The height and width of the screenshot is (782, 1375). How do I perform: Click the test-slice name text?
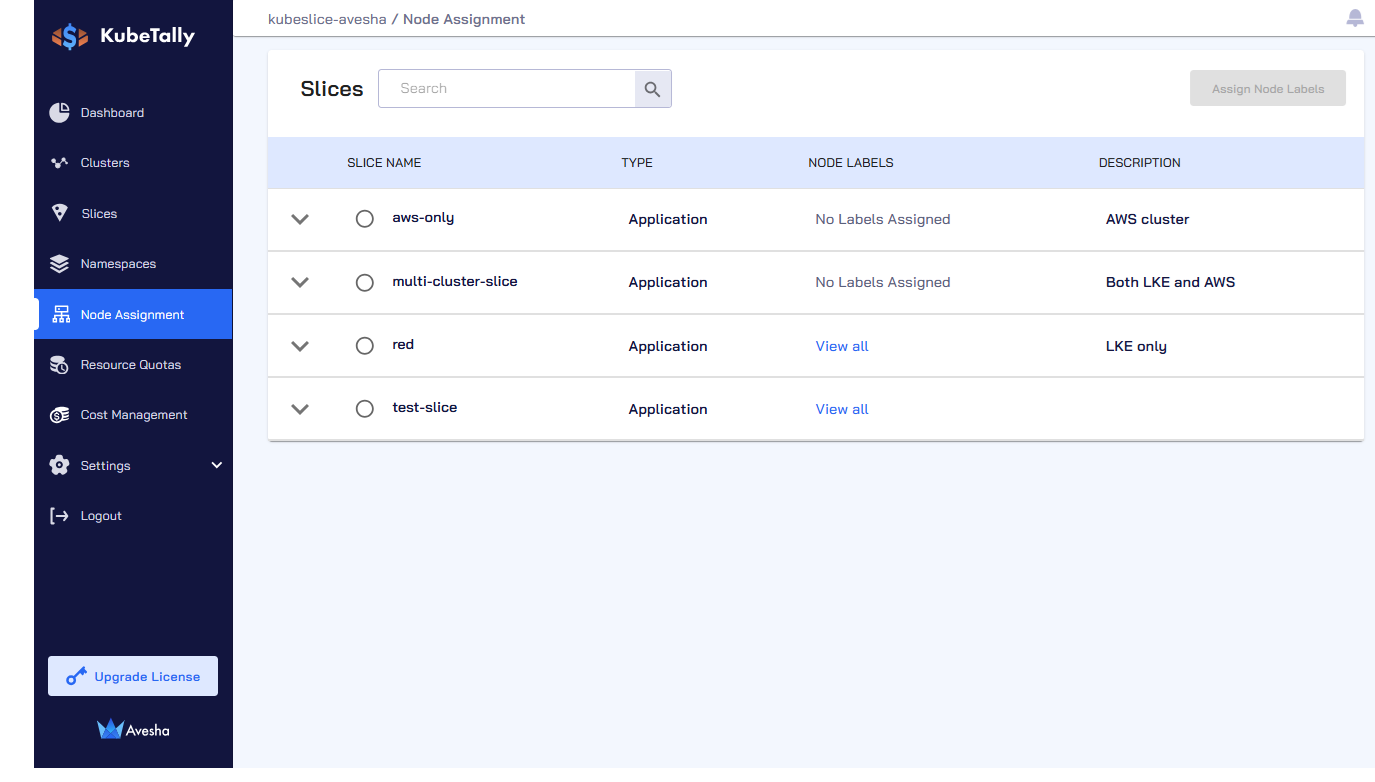point(425,407)
